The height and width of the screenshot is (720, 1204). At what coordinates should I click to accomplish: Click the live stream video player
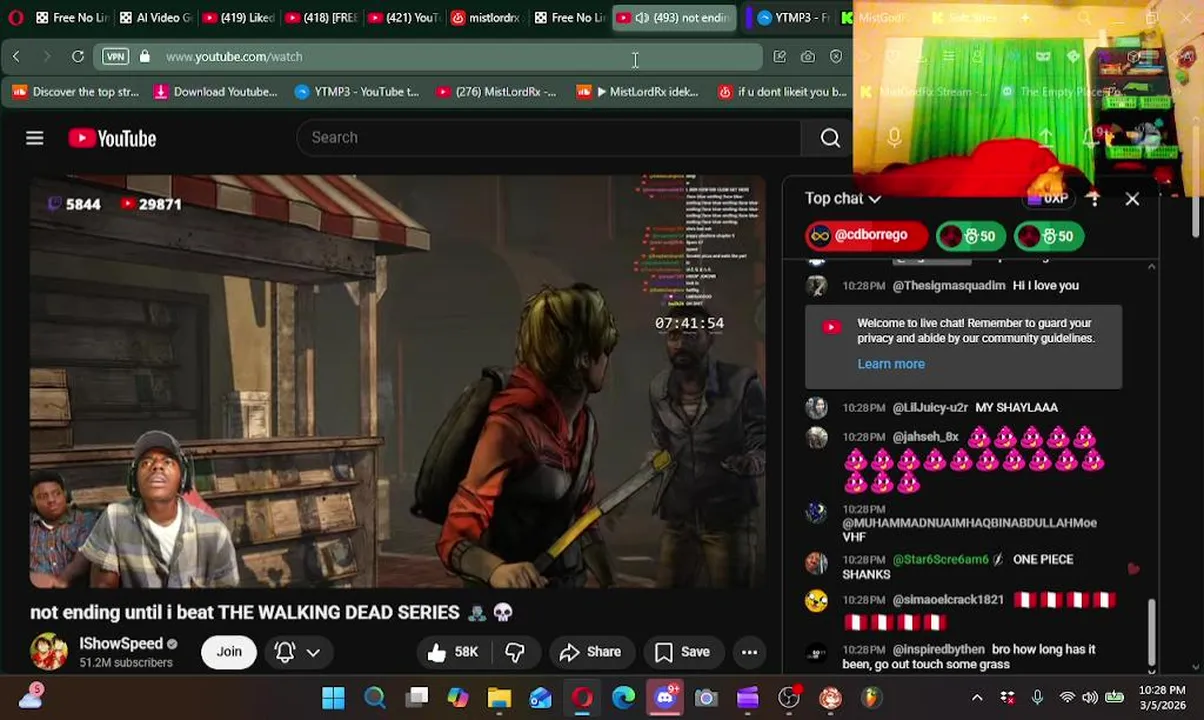click(x=397, y=382)
